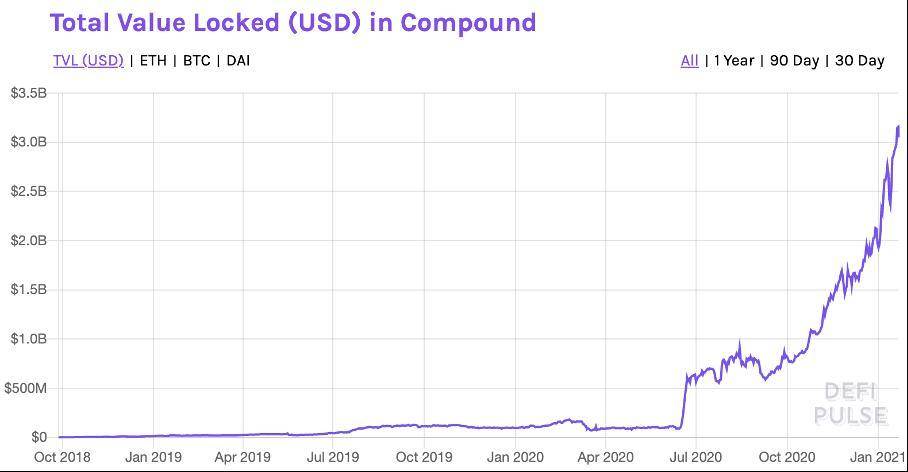
Task: Click the Jan 2021 x-axis label
Action: coord(879,457)
